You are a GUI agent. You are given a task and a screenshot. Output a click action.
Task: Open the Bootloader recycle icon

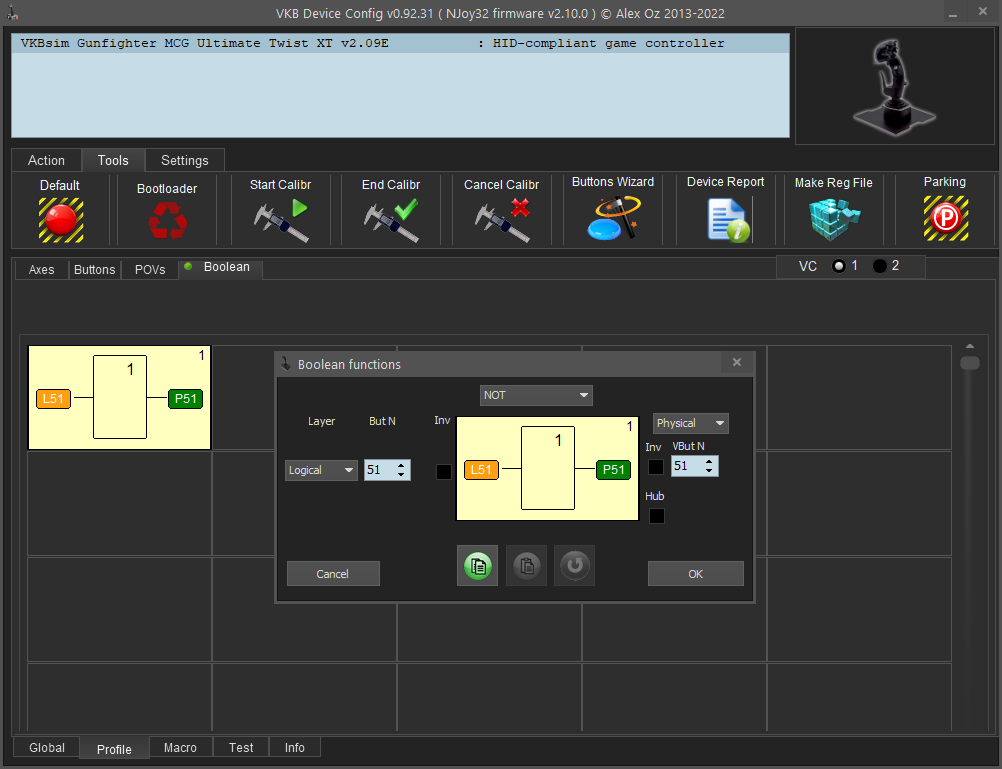167,220
